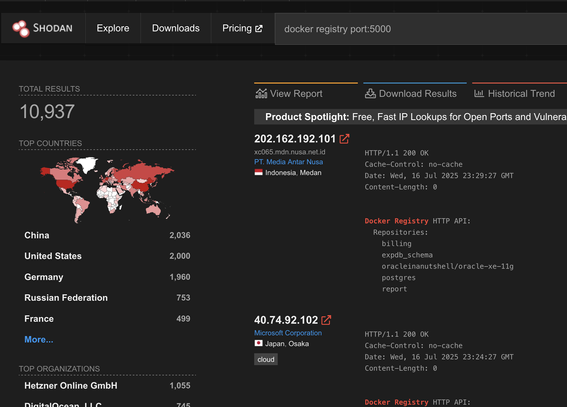Open the Microsoft Corporation organization link

[288, 333]
